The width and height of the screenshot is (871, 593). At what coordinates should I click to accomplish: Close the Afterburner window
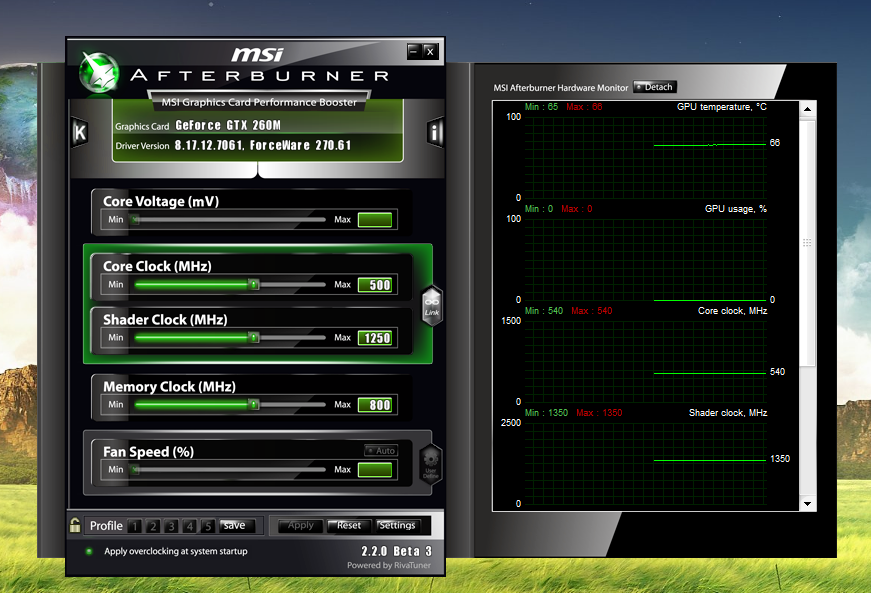[x=431, y=52]
